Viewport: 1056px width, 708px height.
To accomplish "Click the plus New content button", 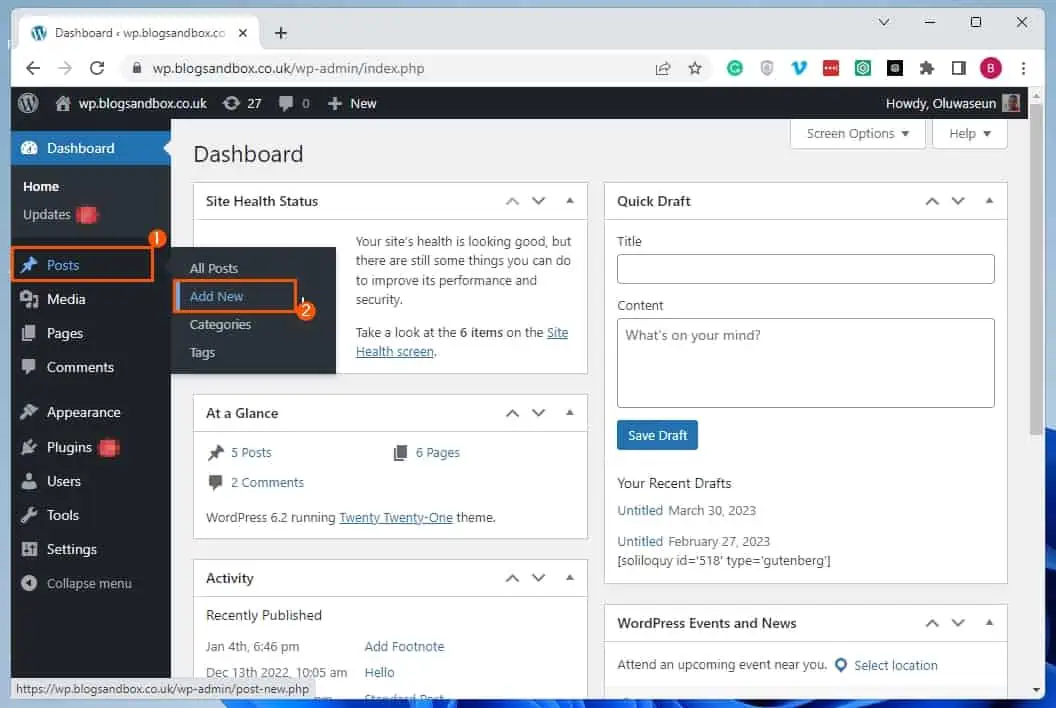I will coord(352,103).
